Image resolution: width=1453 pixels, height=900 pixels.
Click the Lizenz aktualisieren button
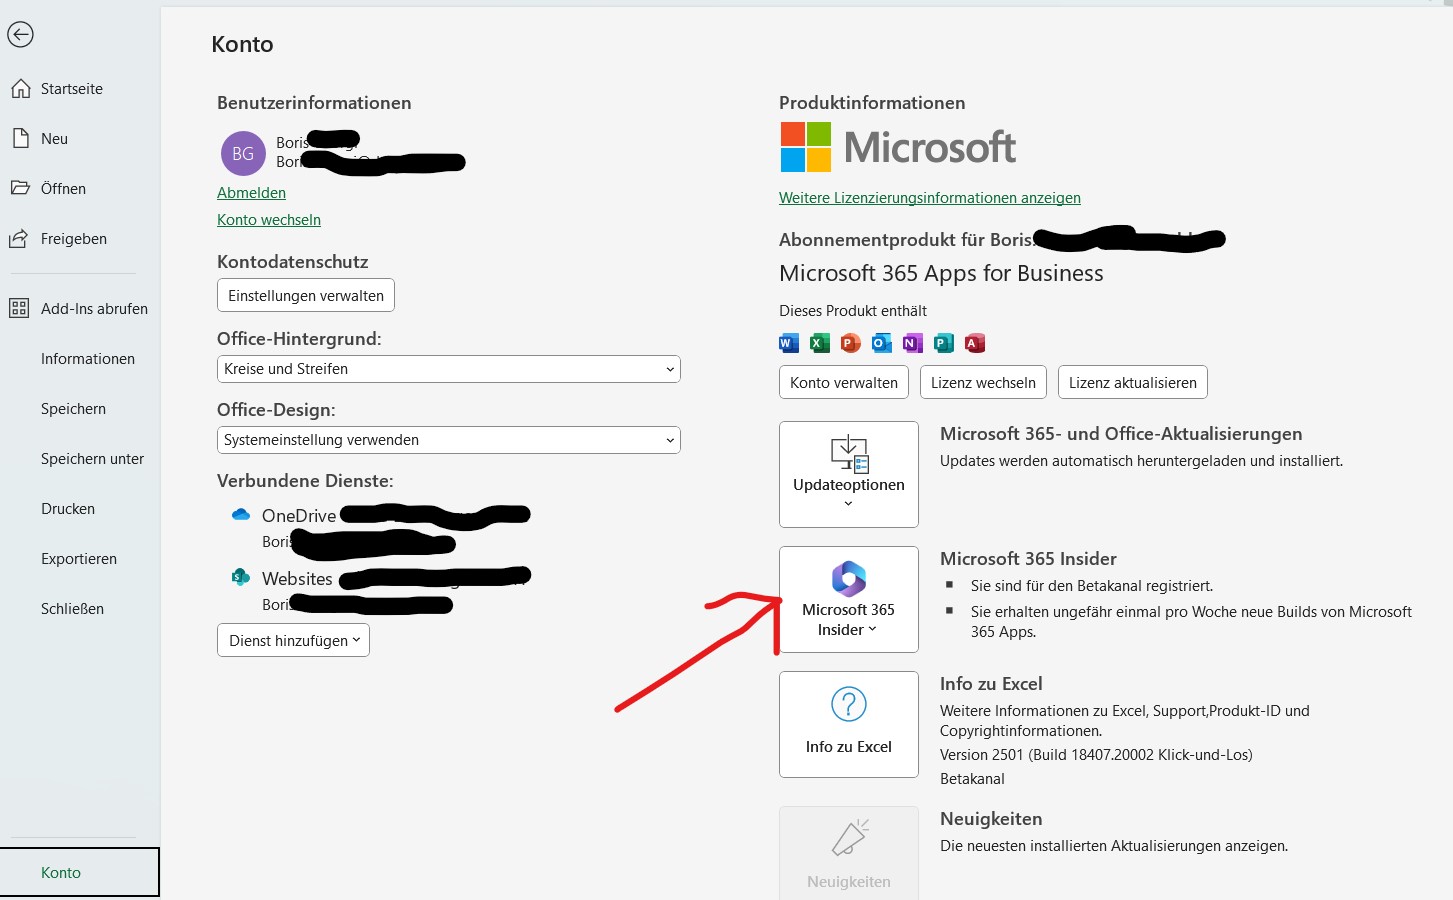click(x=1133, y=382)
